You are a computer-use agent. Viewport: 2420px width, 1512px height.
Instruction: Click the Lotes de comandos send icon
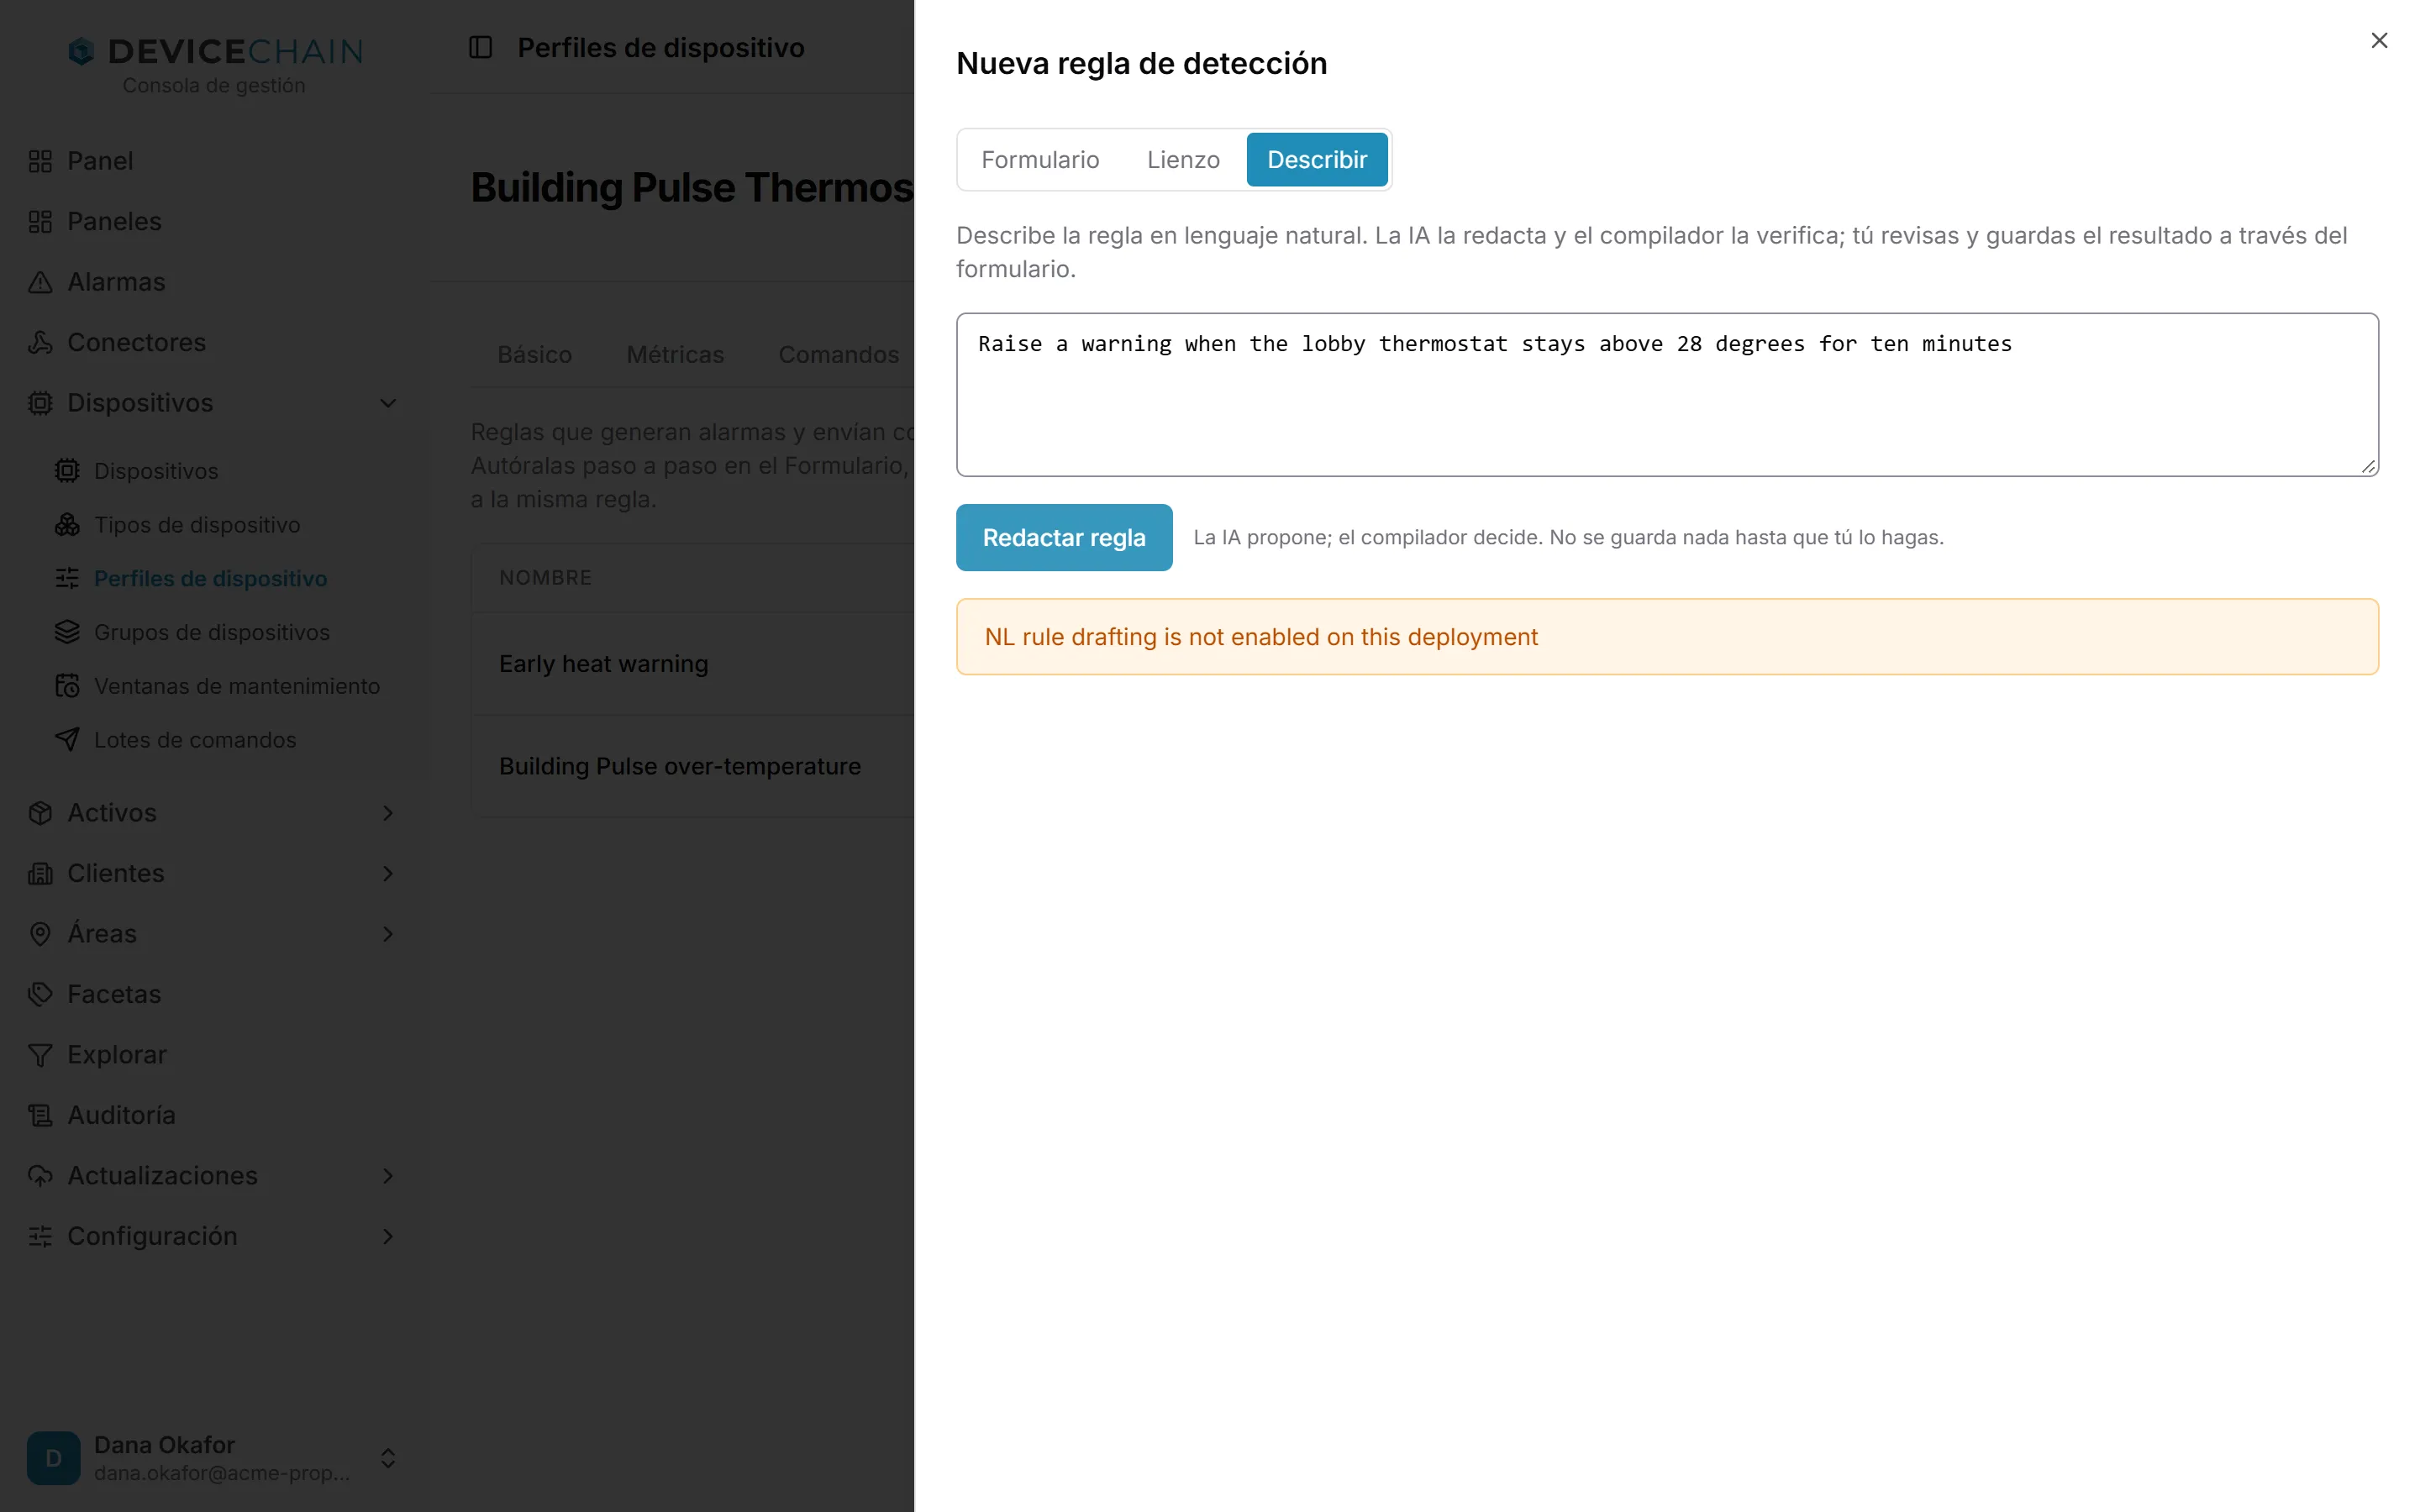coord(67,740)
